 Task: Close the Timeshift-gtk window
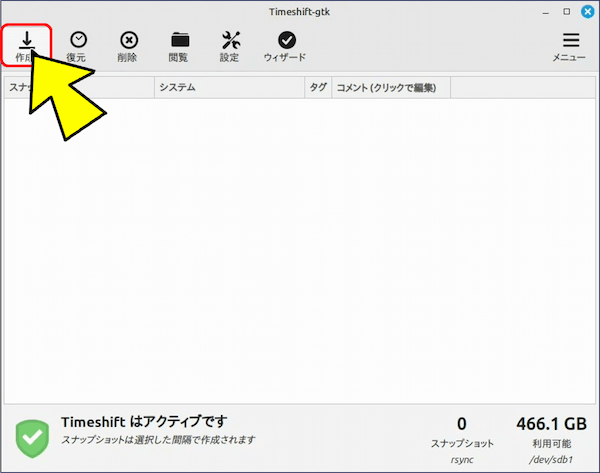pos(586,12)
